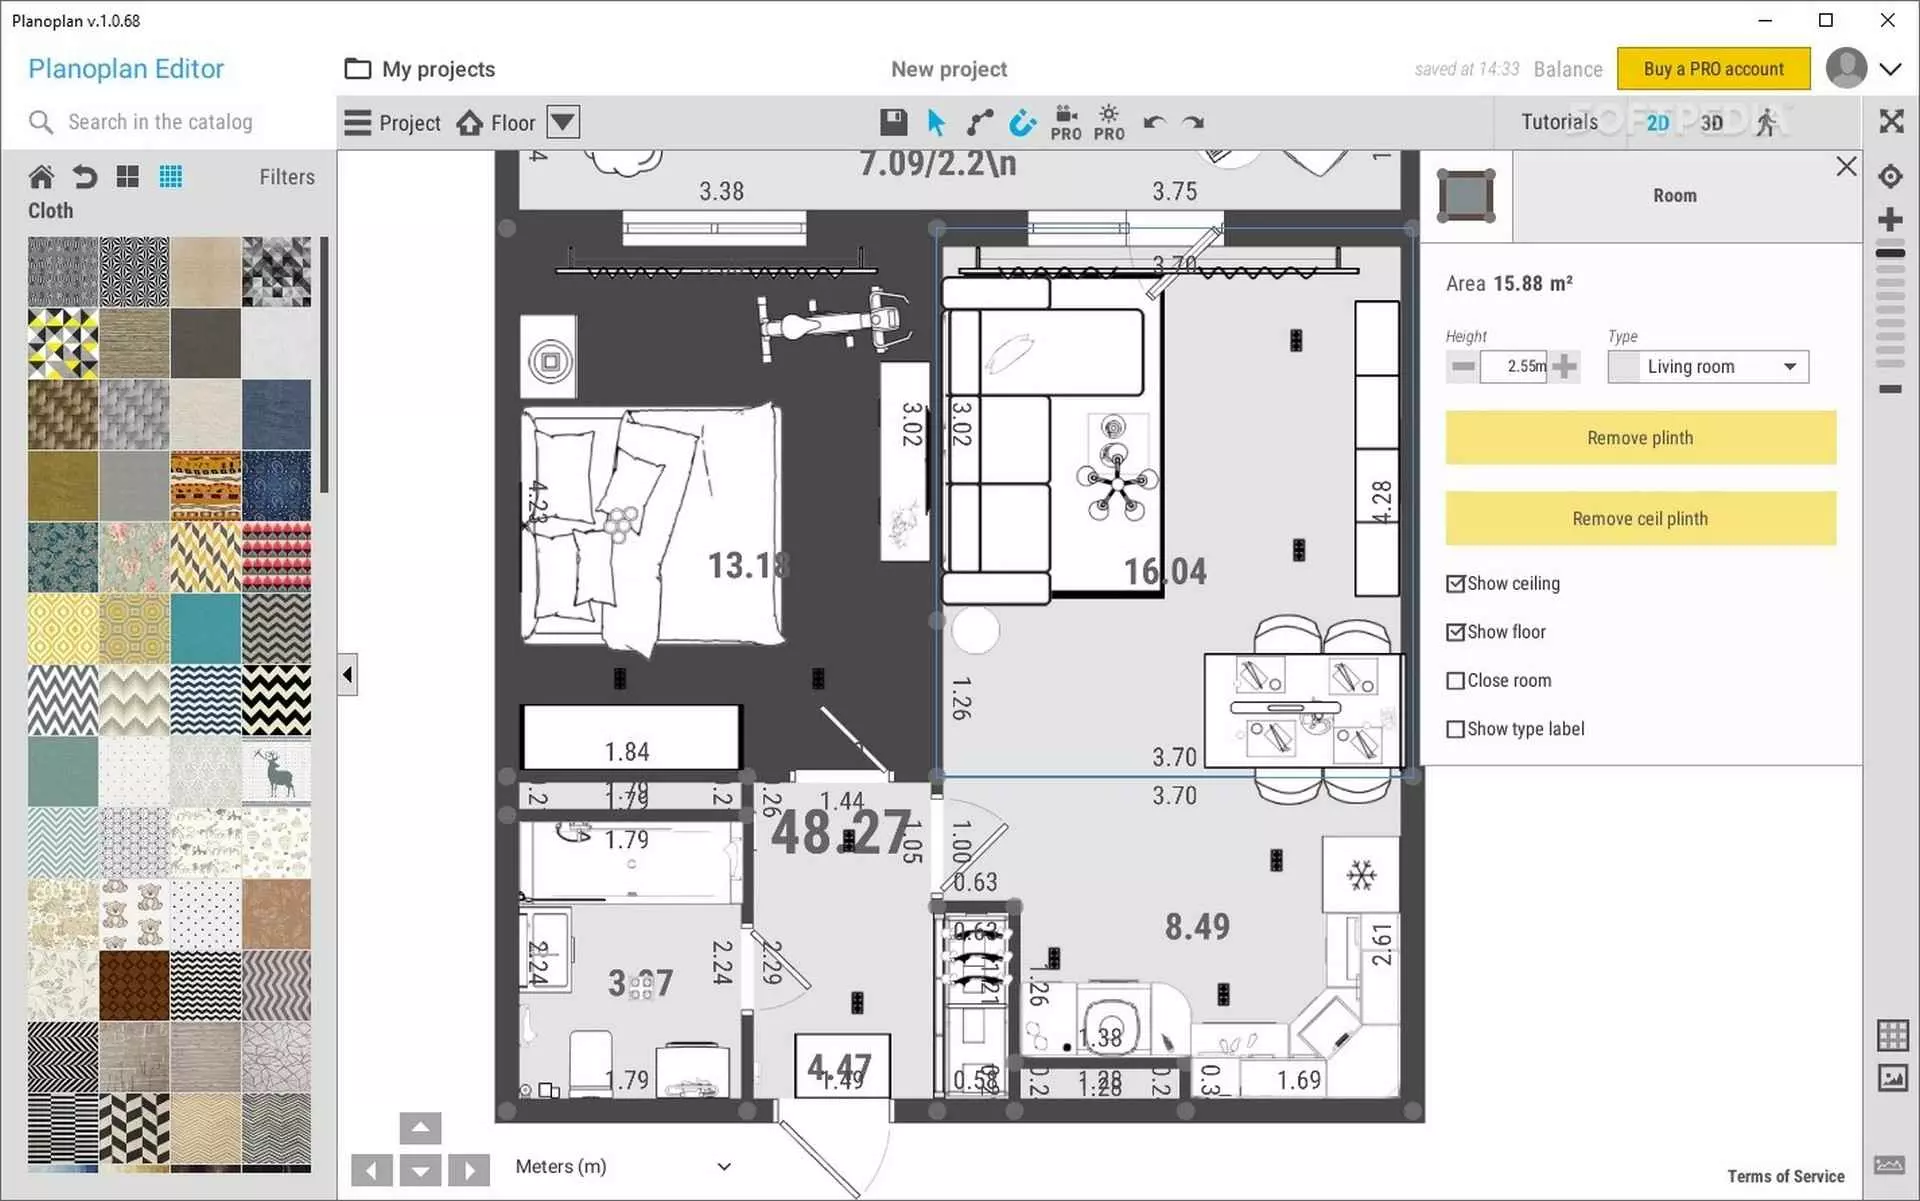
Task: Enable the Show type label checkbox
Action: pos(1456,729)
